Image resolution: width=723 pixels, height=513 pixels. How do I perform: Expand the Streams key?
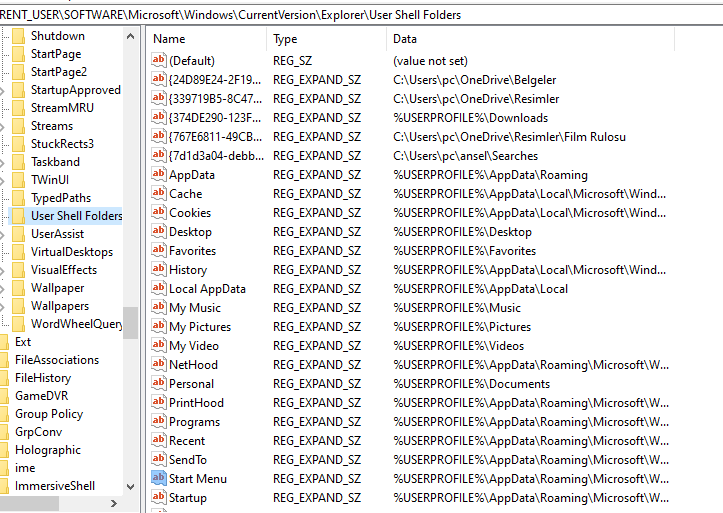pyautogui.click(x=2, y=126)
